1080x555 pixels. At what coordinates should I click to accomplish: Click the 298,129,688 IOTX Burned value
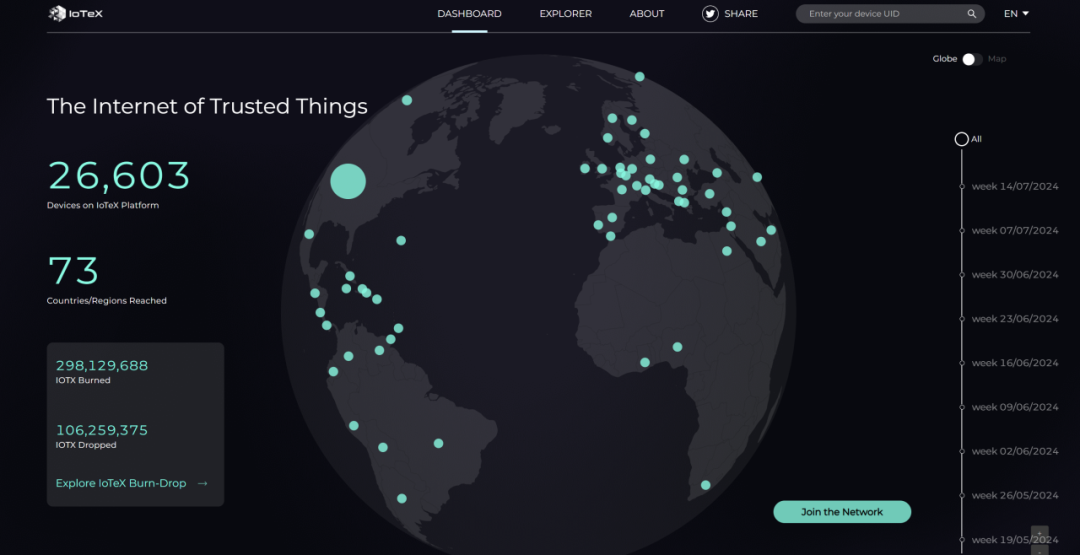click(x=102, y=366)
